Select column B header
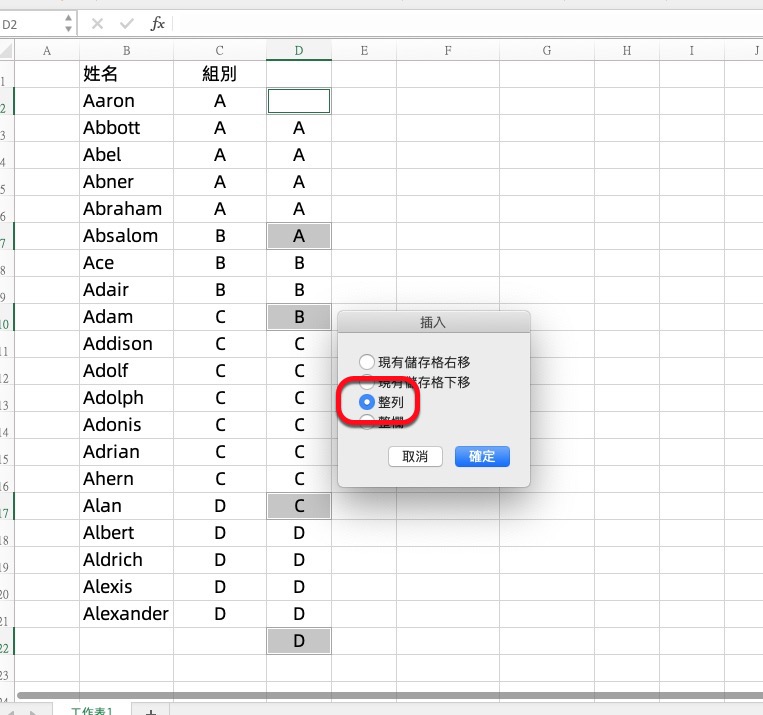Screen dimensions: 763x715 [127, 51]
